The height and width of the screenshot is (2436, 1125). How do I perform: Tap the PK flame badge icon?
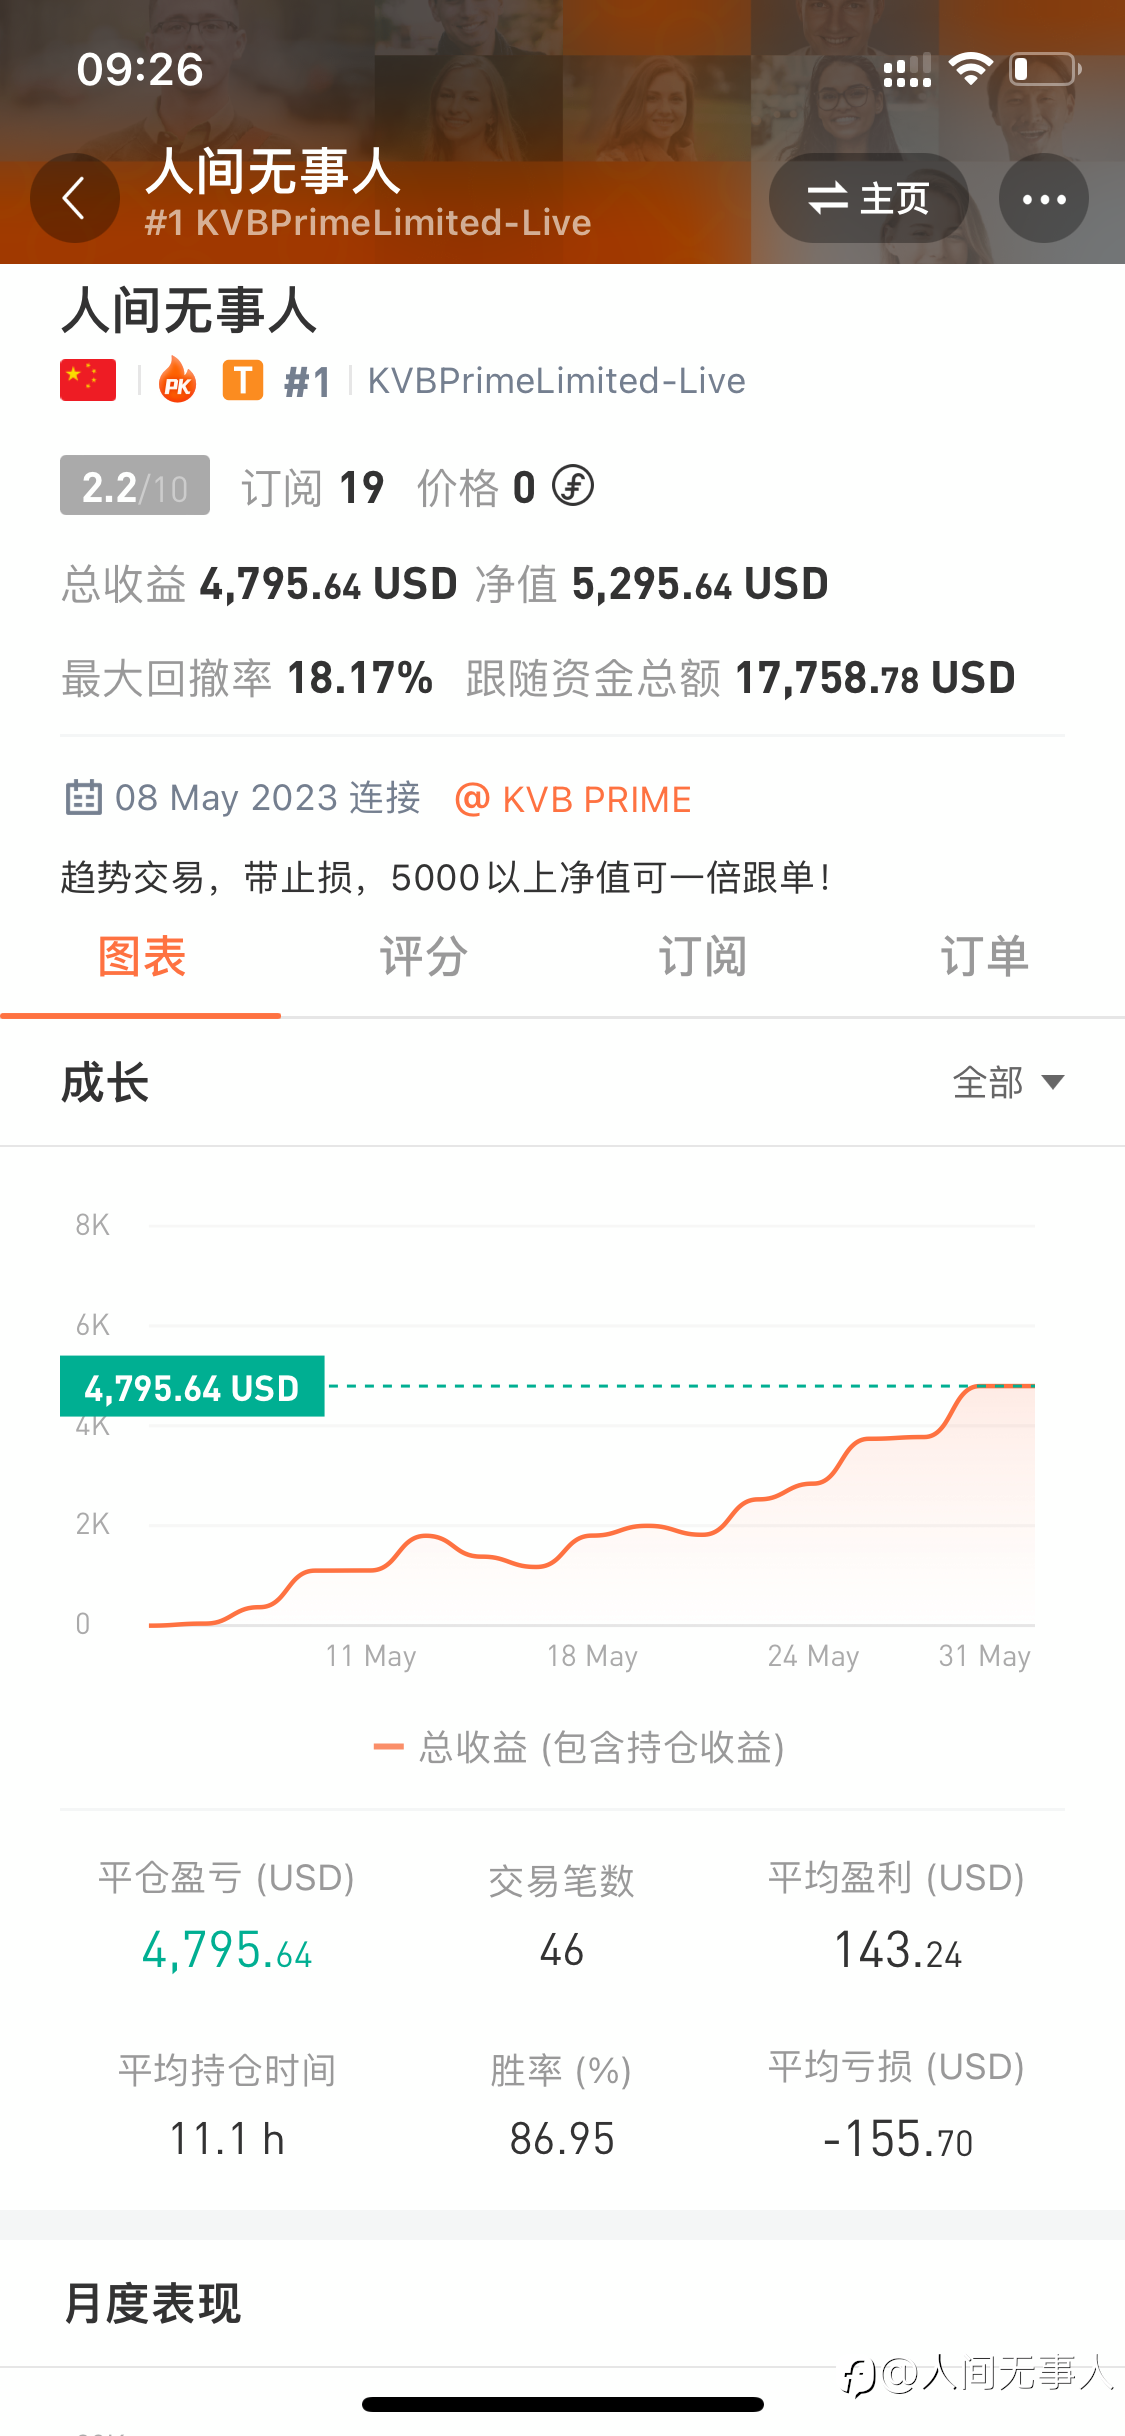(x=178, y=381)
